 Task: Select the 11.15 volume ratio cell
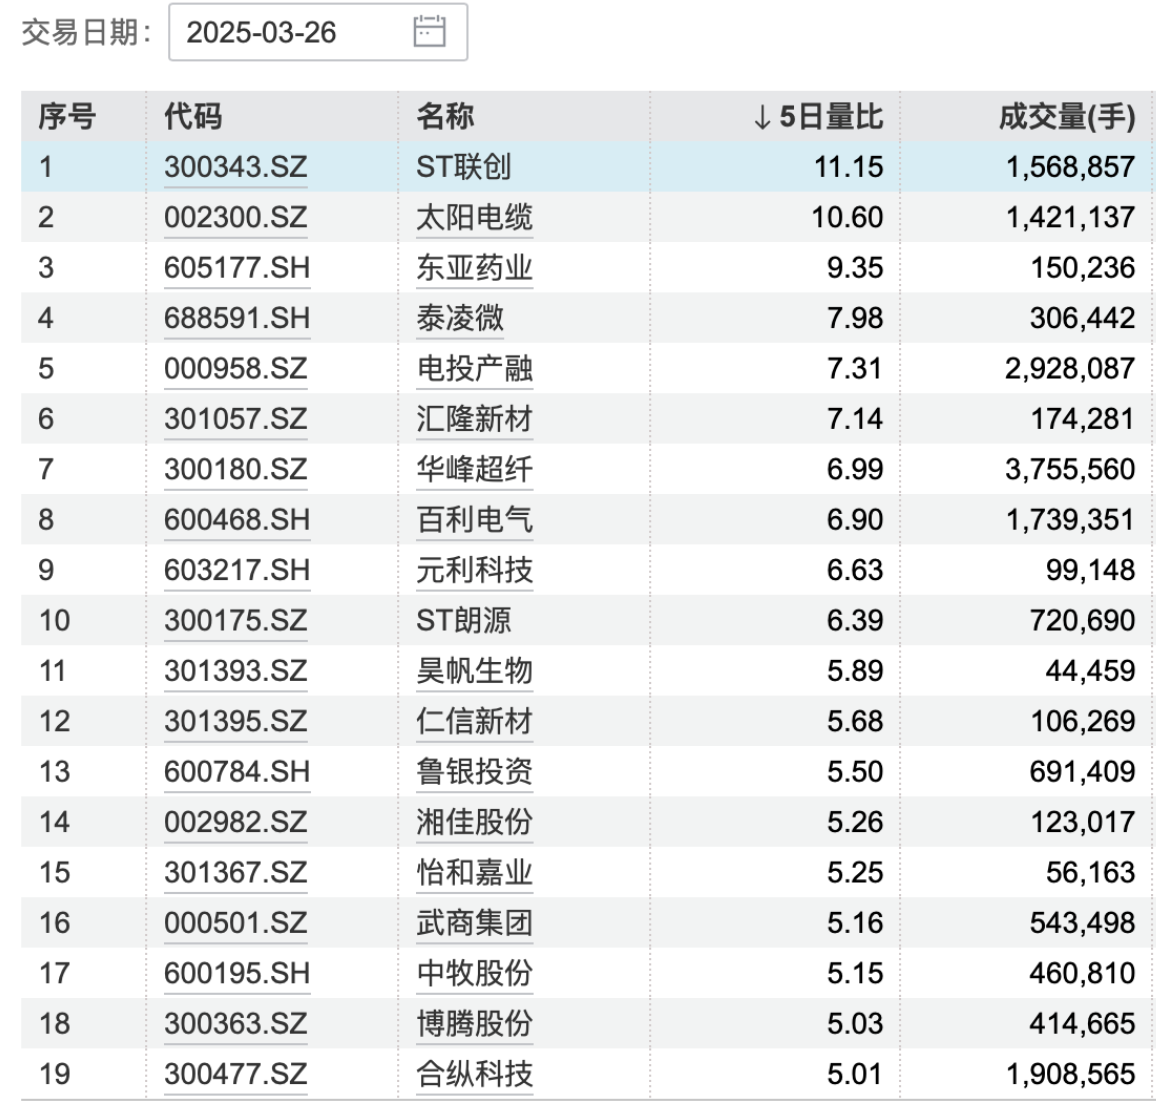click(849, 167)
